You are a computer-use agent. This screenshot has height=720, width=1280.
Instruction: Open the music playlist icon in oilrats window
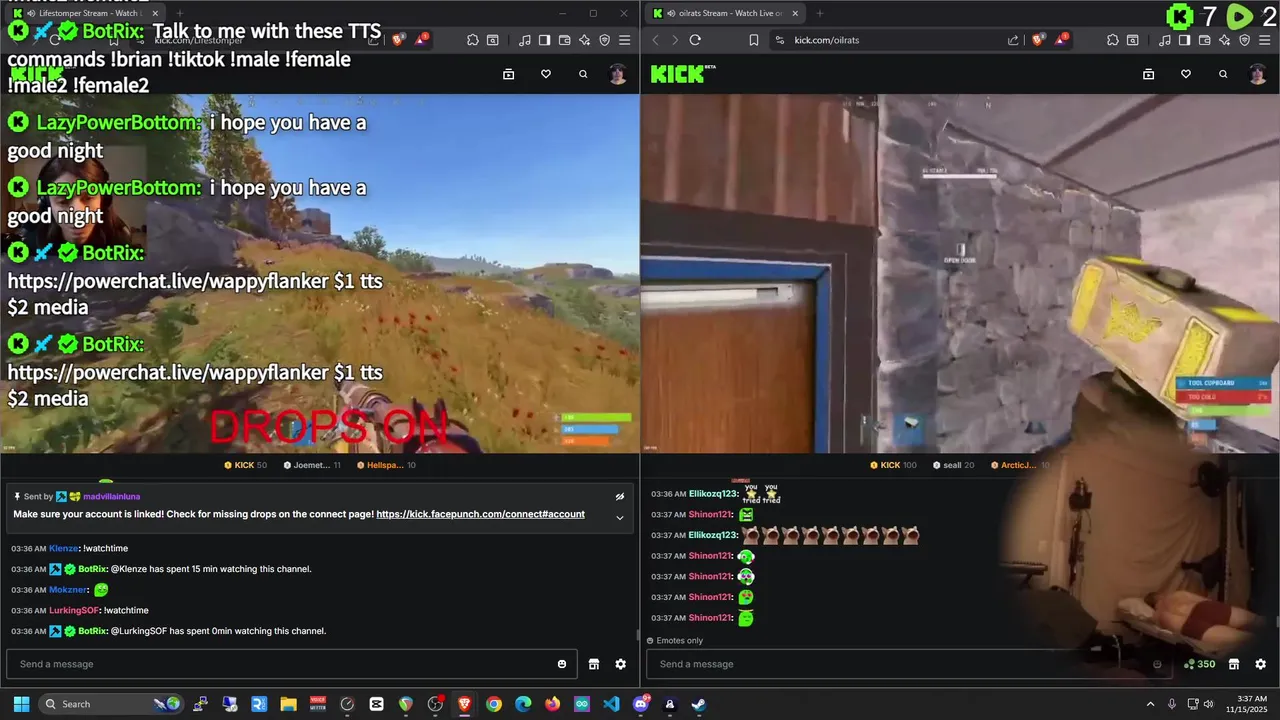tap(1165, 40)
